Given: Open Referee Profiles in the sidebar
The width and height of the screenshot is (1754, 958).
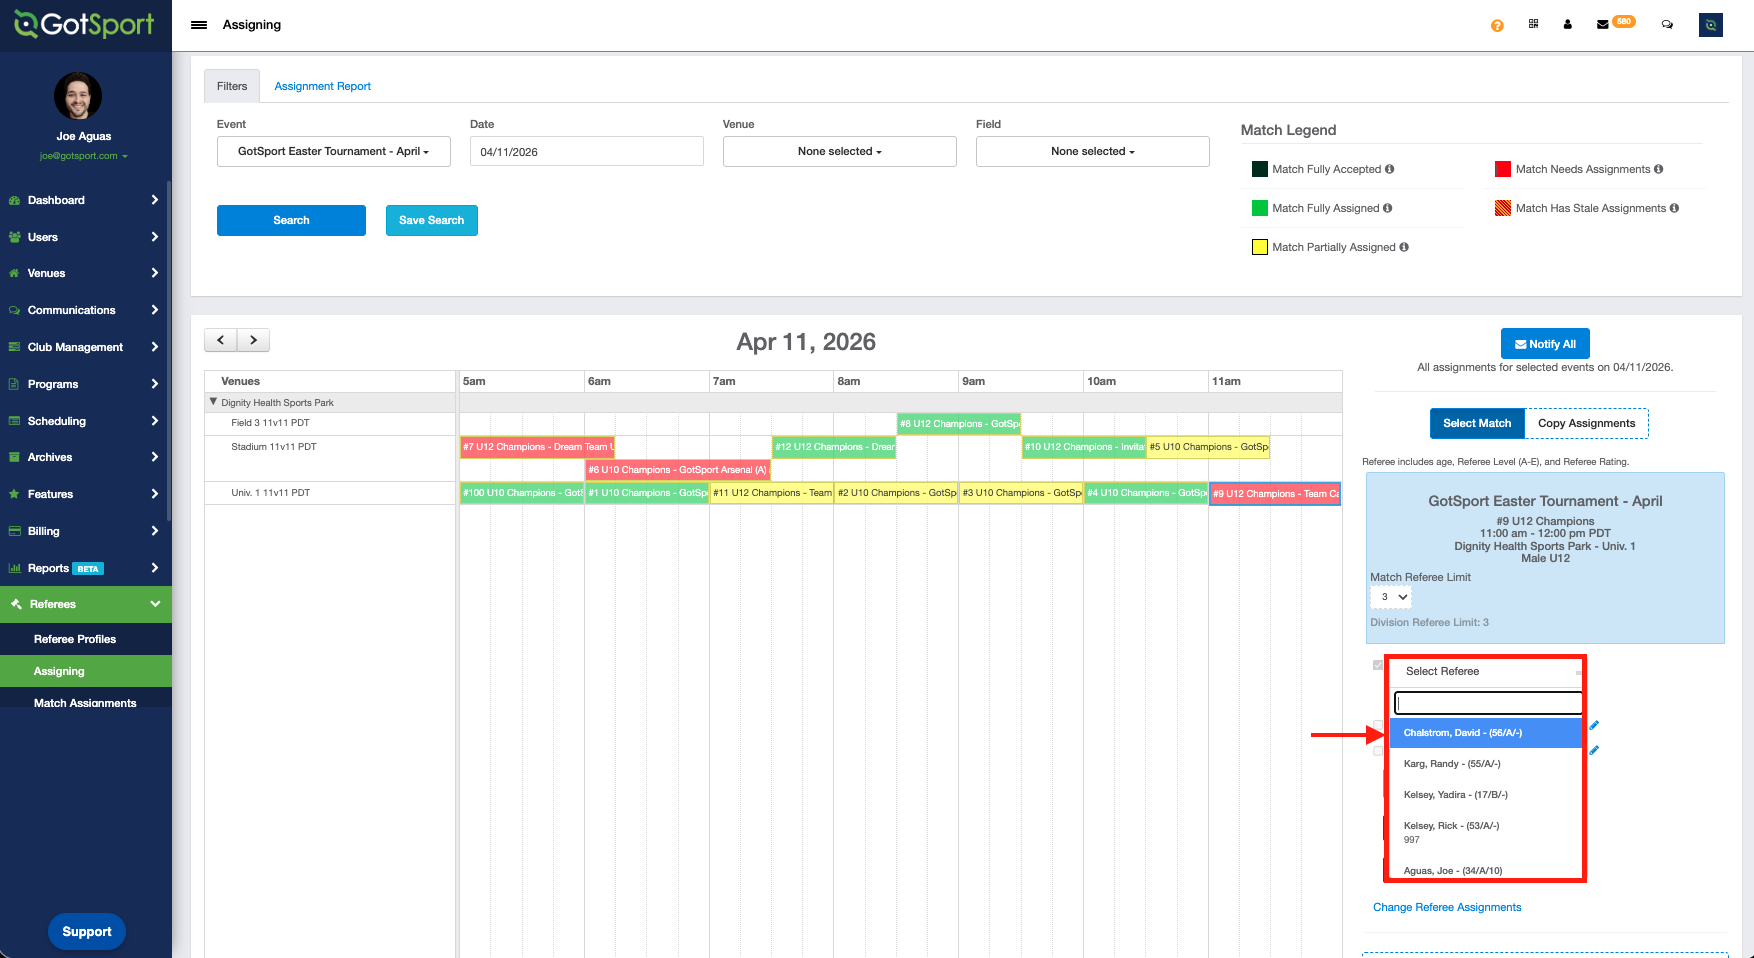Looking at the screenshot, I should coord(75,639).
